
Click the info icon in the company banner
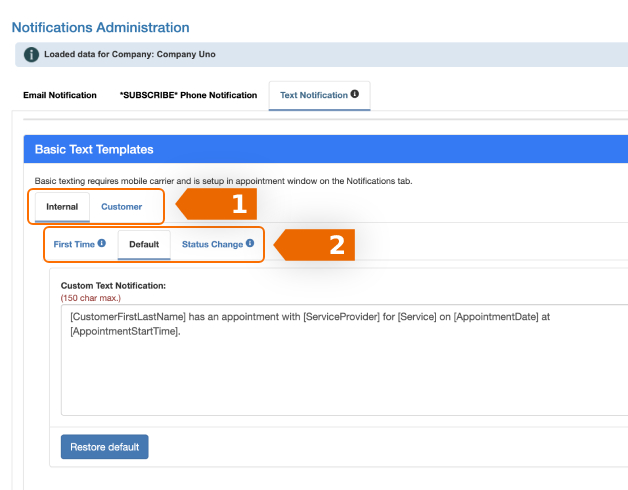32,54
